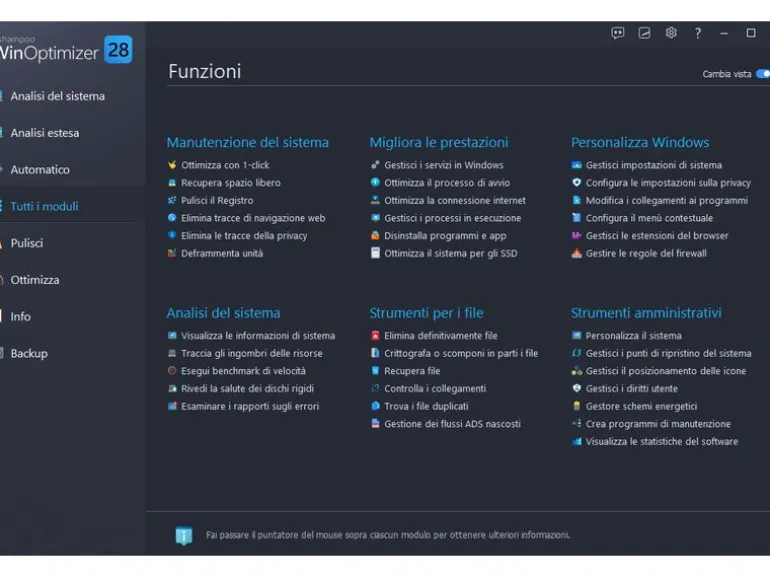
Task: Open Traccia gli ingombri delle risorse
Action: (x=251, y=354)
